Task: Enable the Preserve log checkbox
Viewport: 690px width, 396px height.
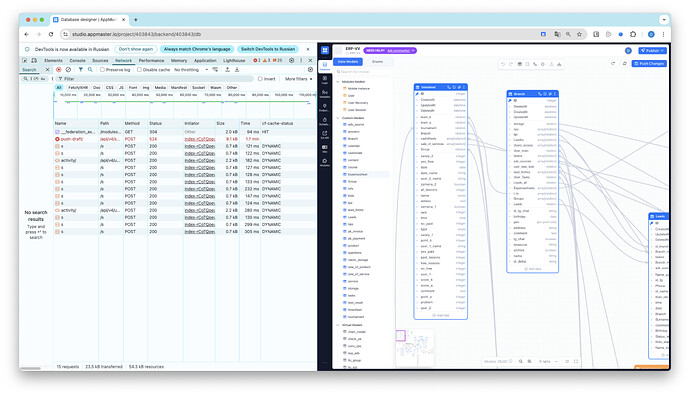Action: [x=102, y=70]
